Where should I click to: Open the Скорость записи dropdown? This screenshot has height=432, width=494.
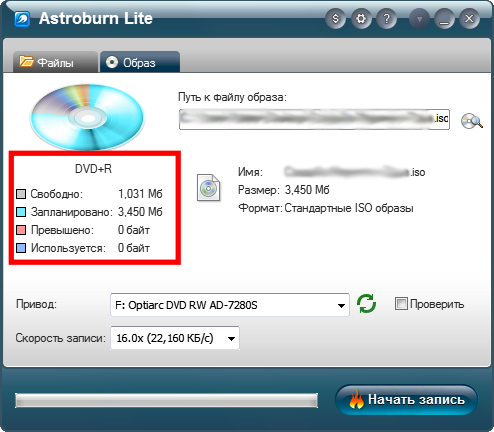point(175,338)
